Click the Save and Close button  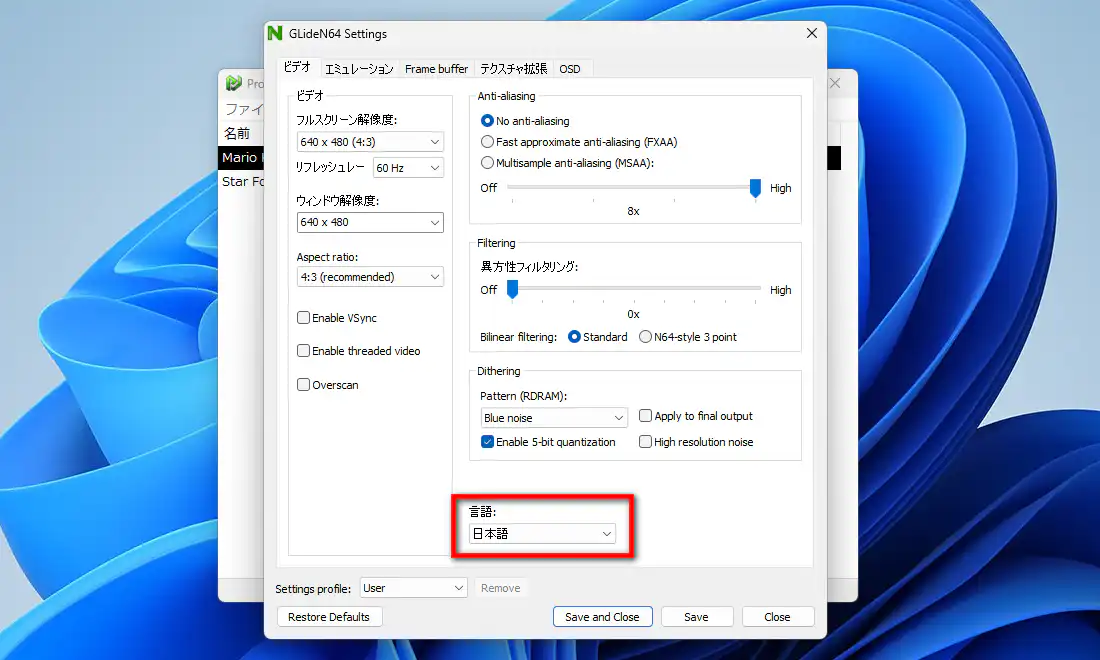click(x=602, y=617)
